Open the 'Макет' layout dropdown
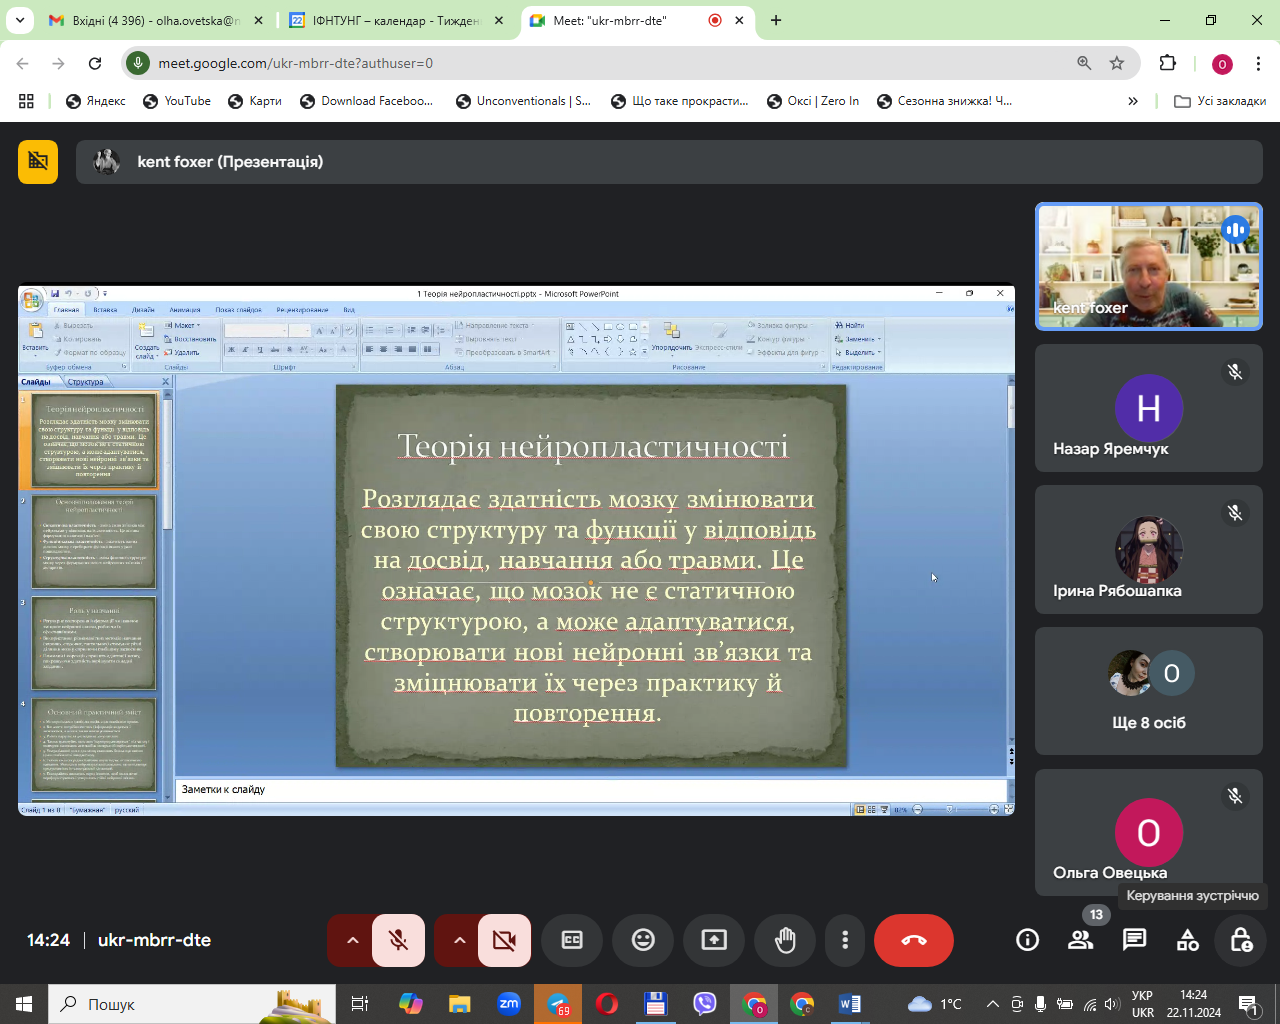1280x1024 pixels. (183, 325)
